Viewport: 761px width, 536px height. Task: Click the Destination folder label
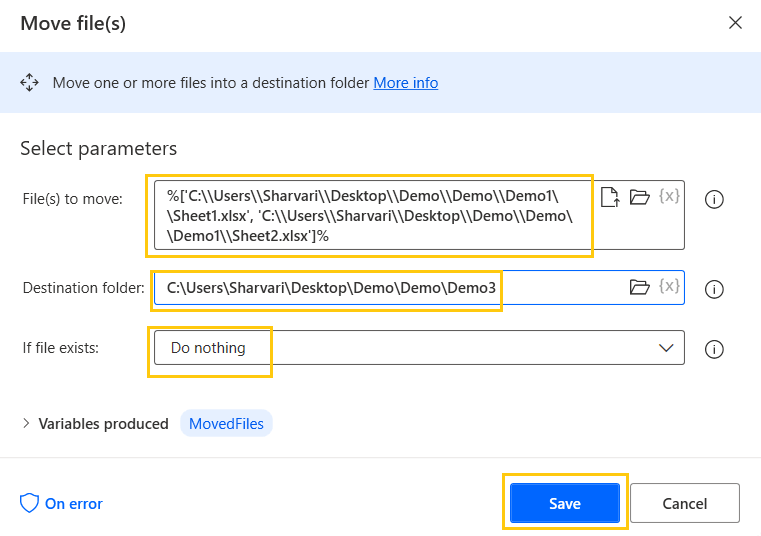[83, 288]
